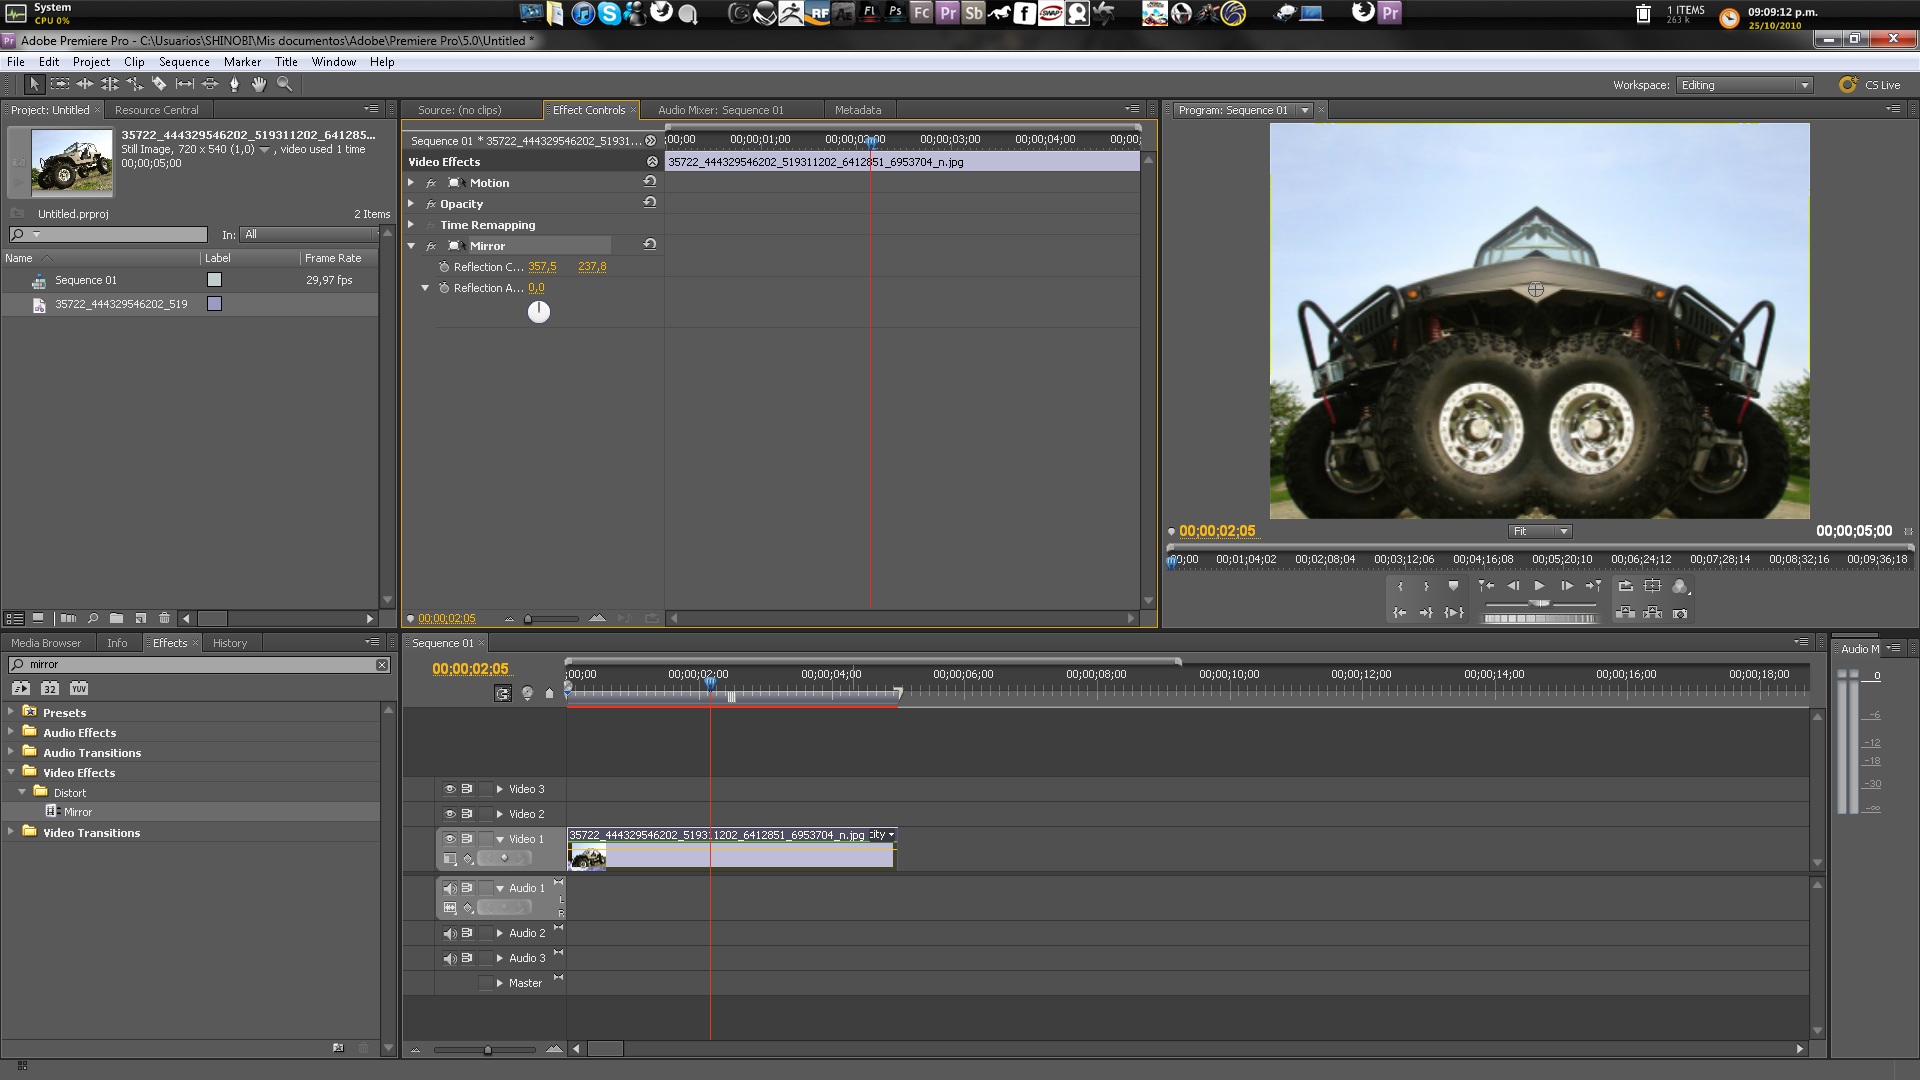
Task: Select the Ripple Edit tool
Action: coord(85,85)
